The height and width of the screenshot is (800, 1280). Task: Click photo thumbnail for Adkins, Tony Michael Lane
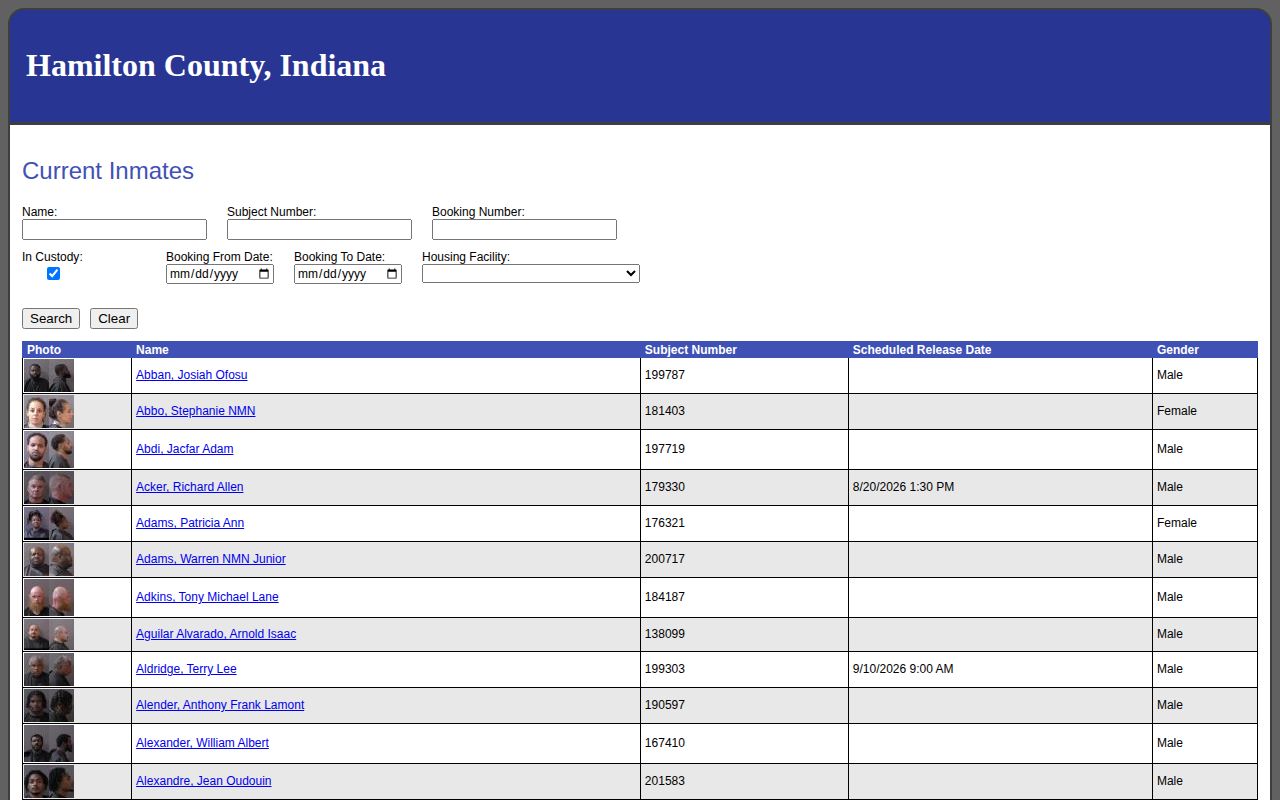click(x=49, y=598)
